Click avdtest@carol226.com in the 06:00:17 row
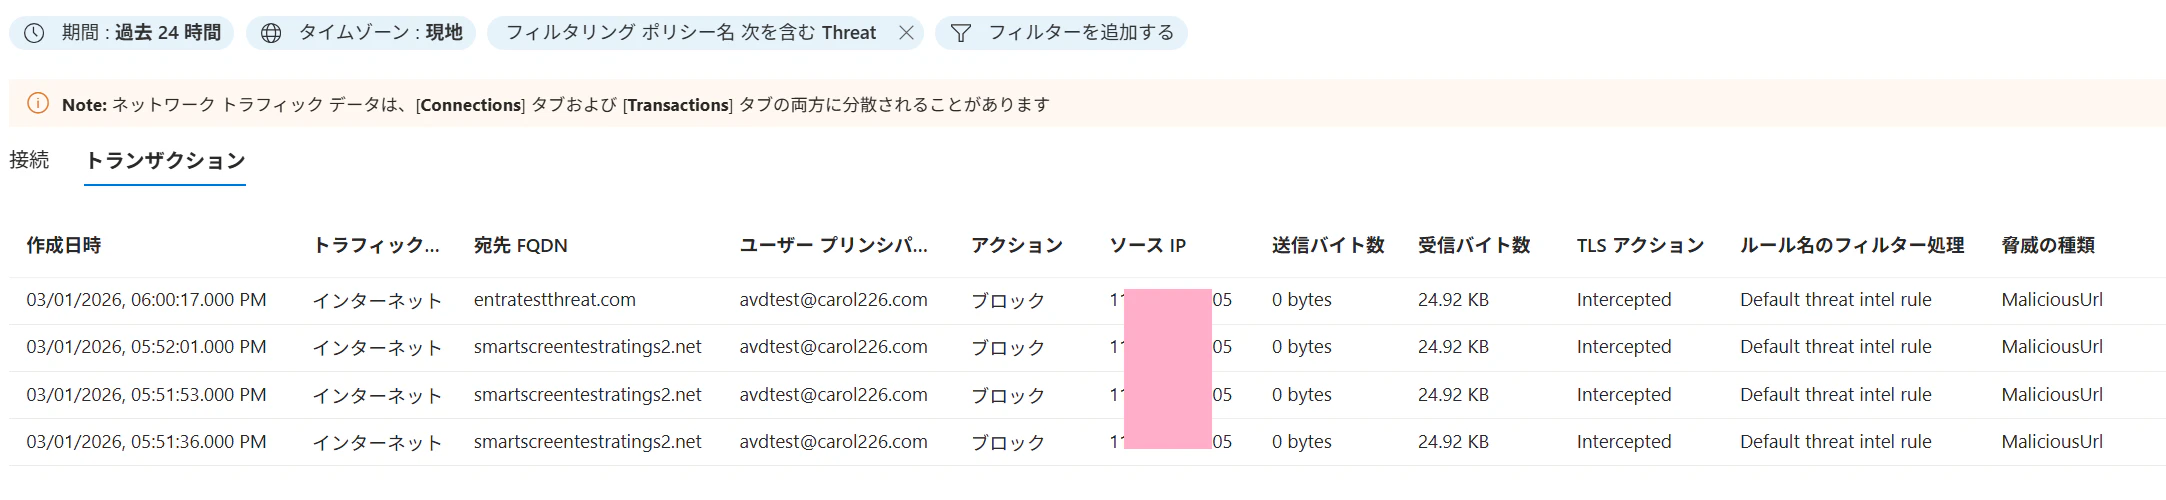Image resolution: width=2166 pixels, height=500 pixels. click(x=833, y=300)
